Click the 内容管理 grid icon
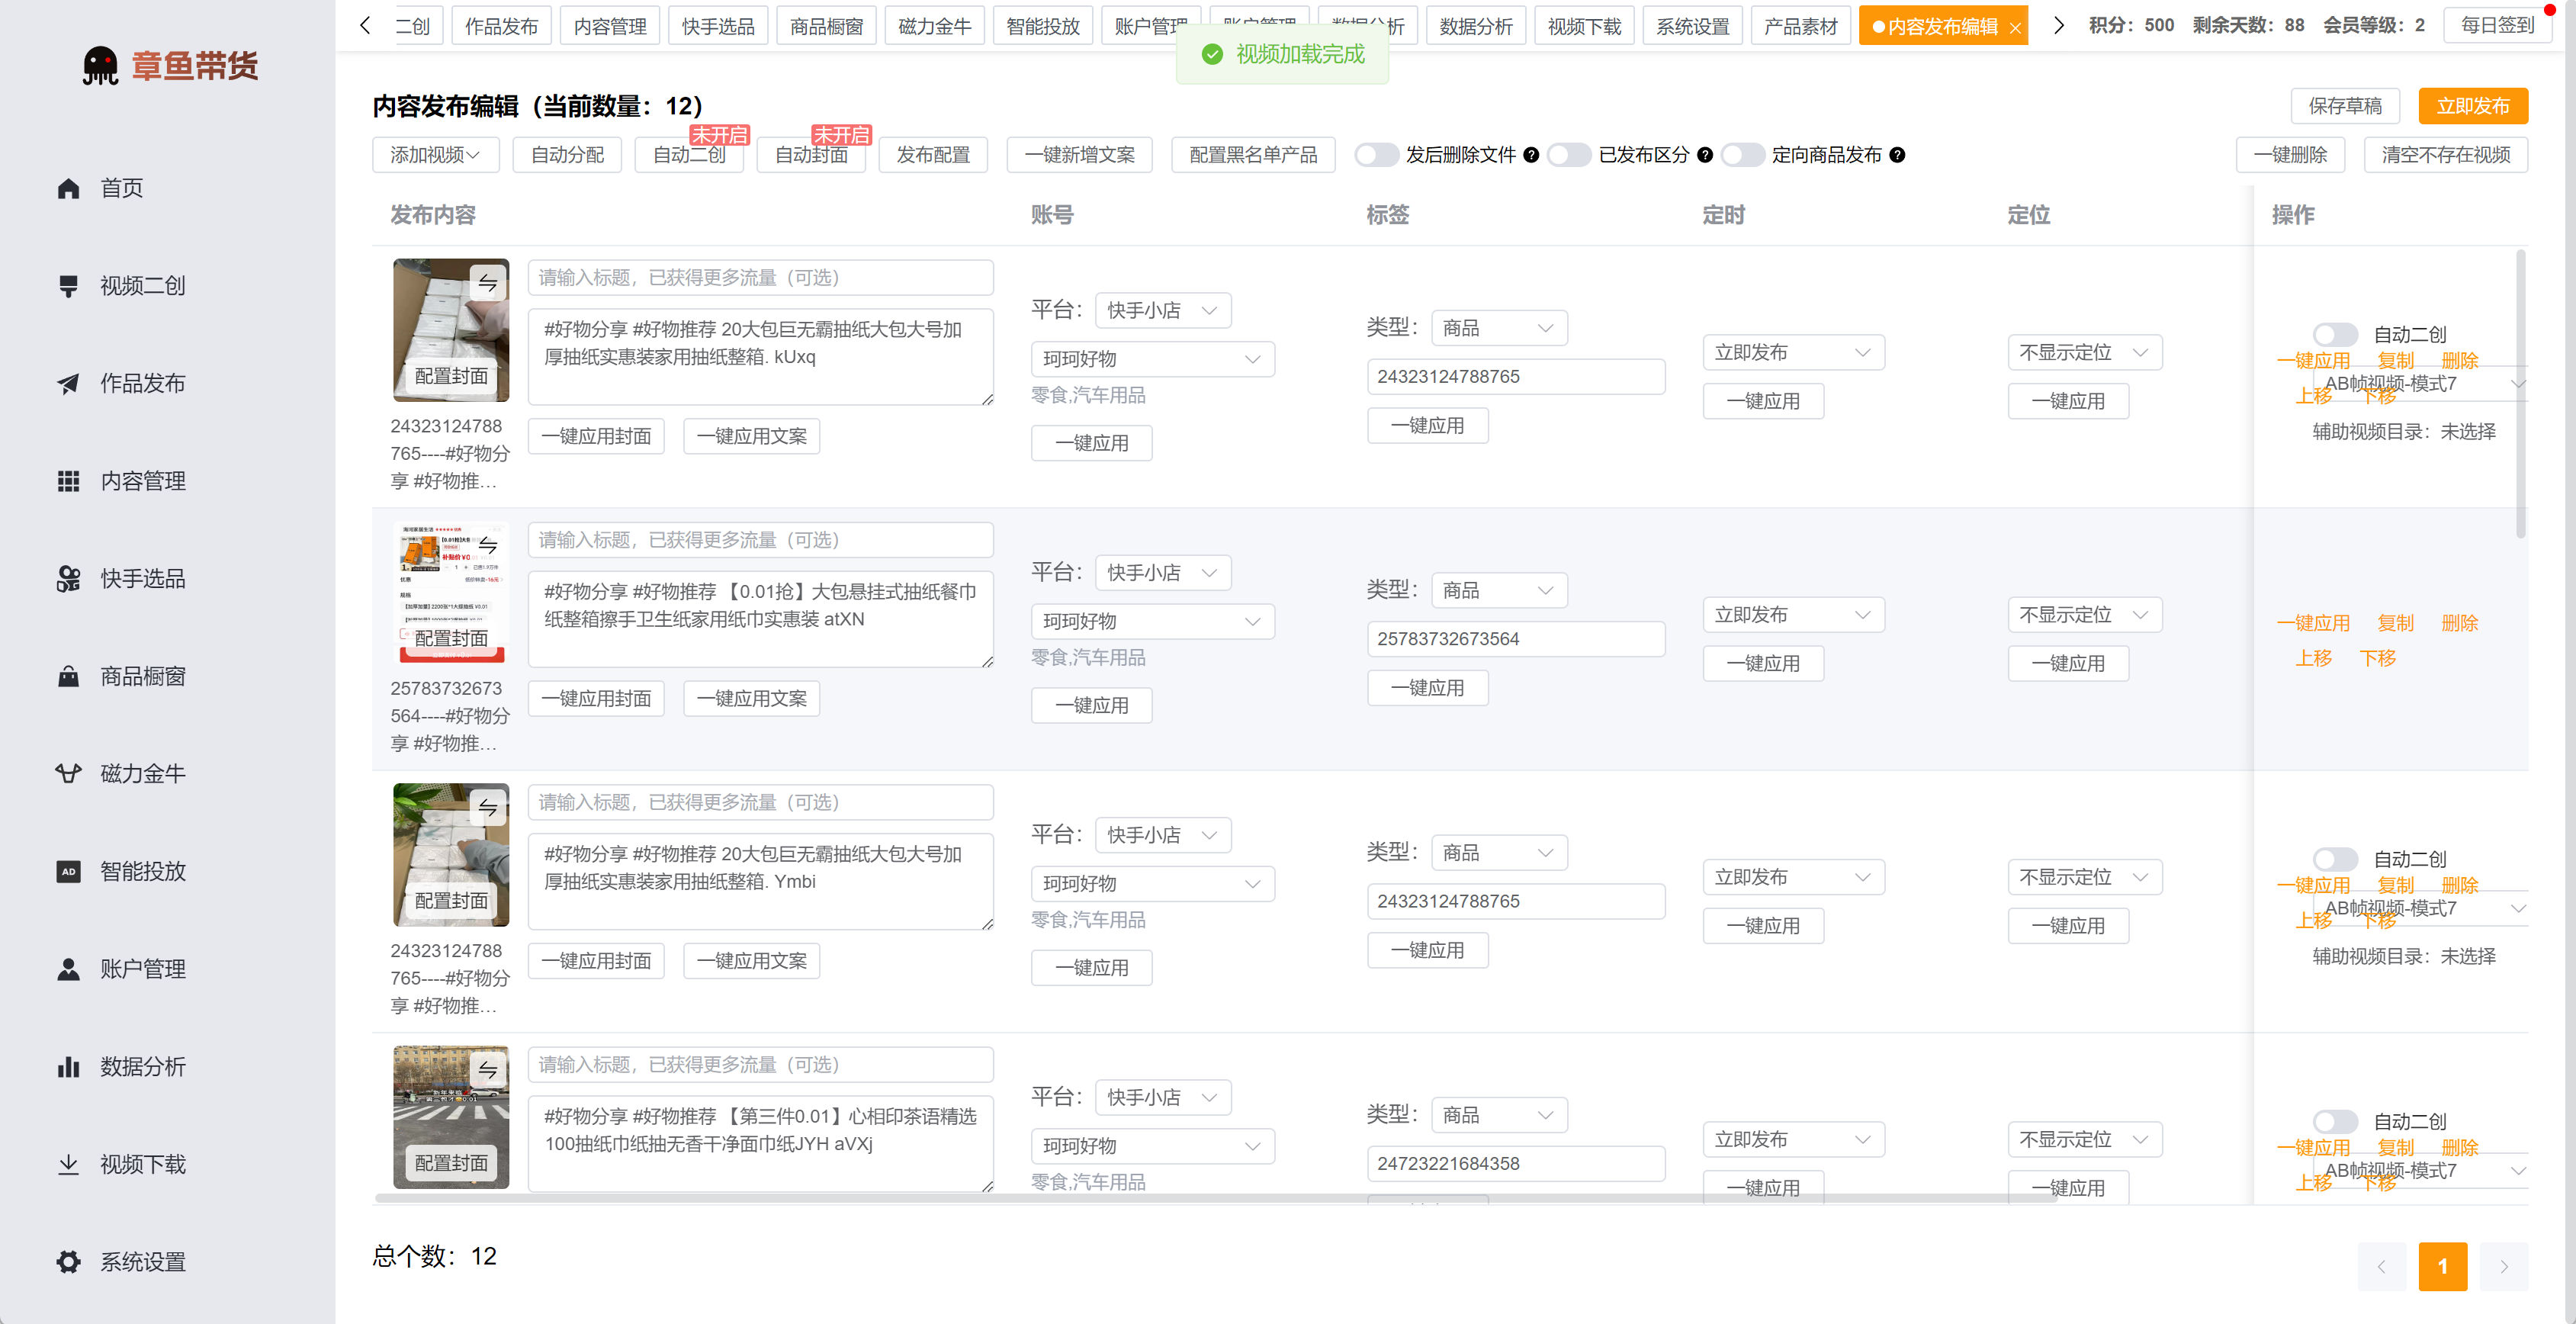 pos(68,481)
